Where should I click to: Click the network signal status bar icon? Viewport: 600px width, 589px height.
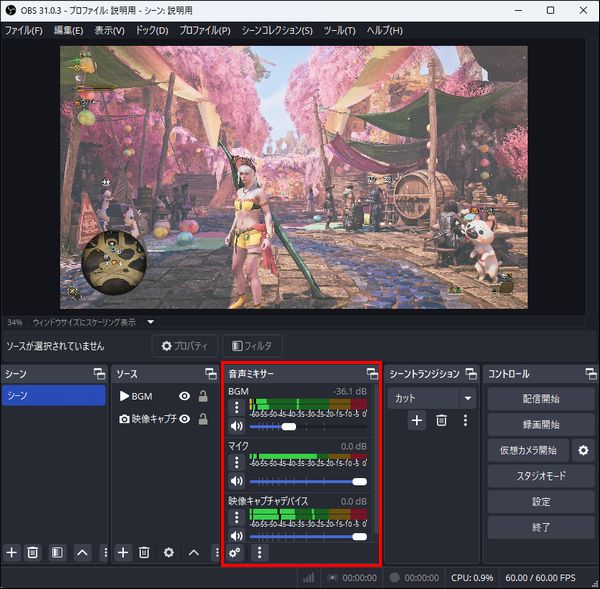coord(308,578)
